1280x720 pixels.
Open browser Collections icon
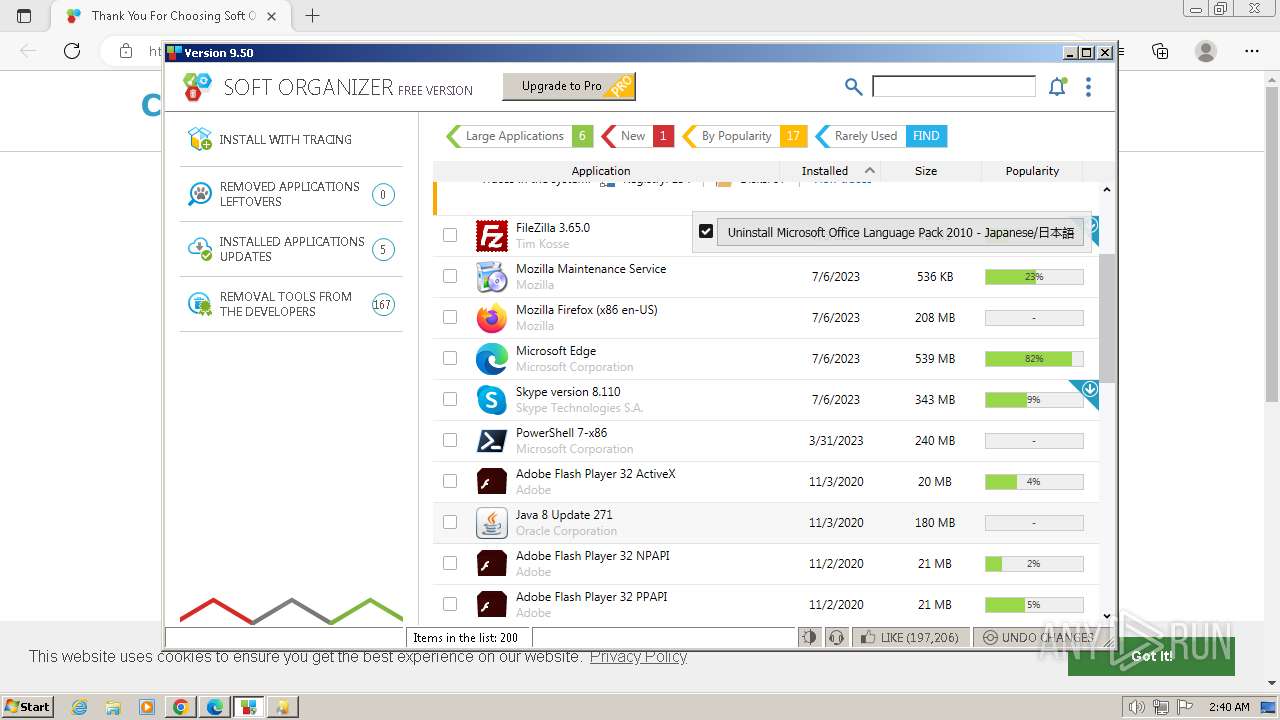pyautogui.click(x=1160, y=51)
